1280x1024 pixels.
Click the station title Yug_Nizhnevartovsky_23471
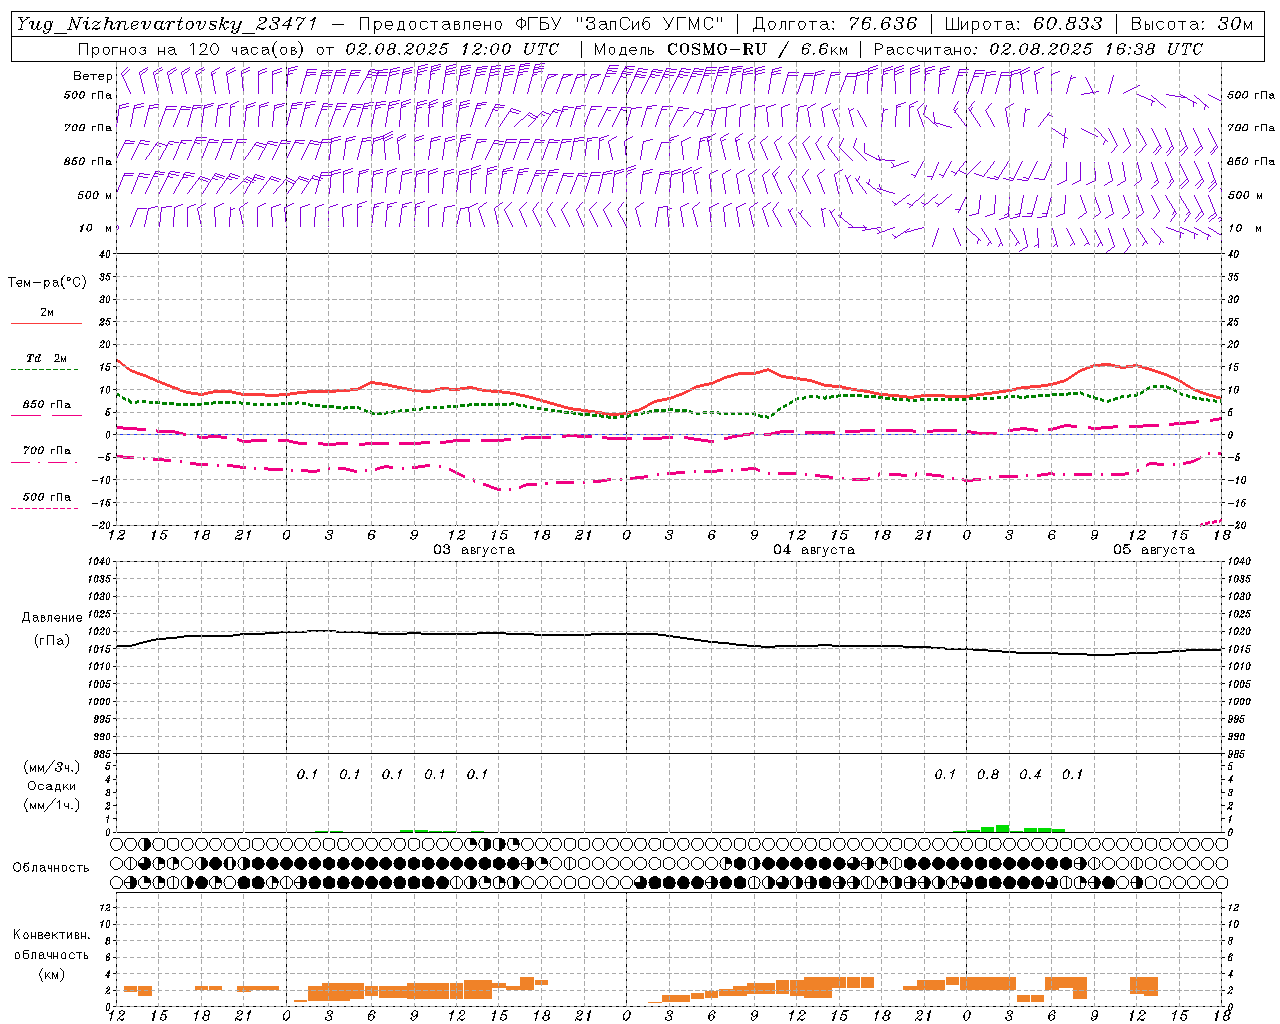pyautogui.click(x=166, y=25)
